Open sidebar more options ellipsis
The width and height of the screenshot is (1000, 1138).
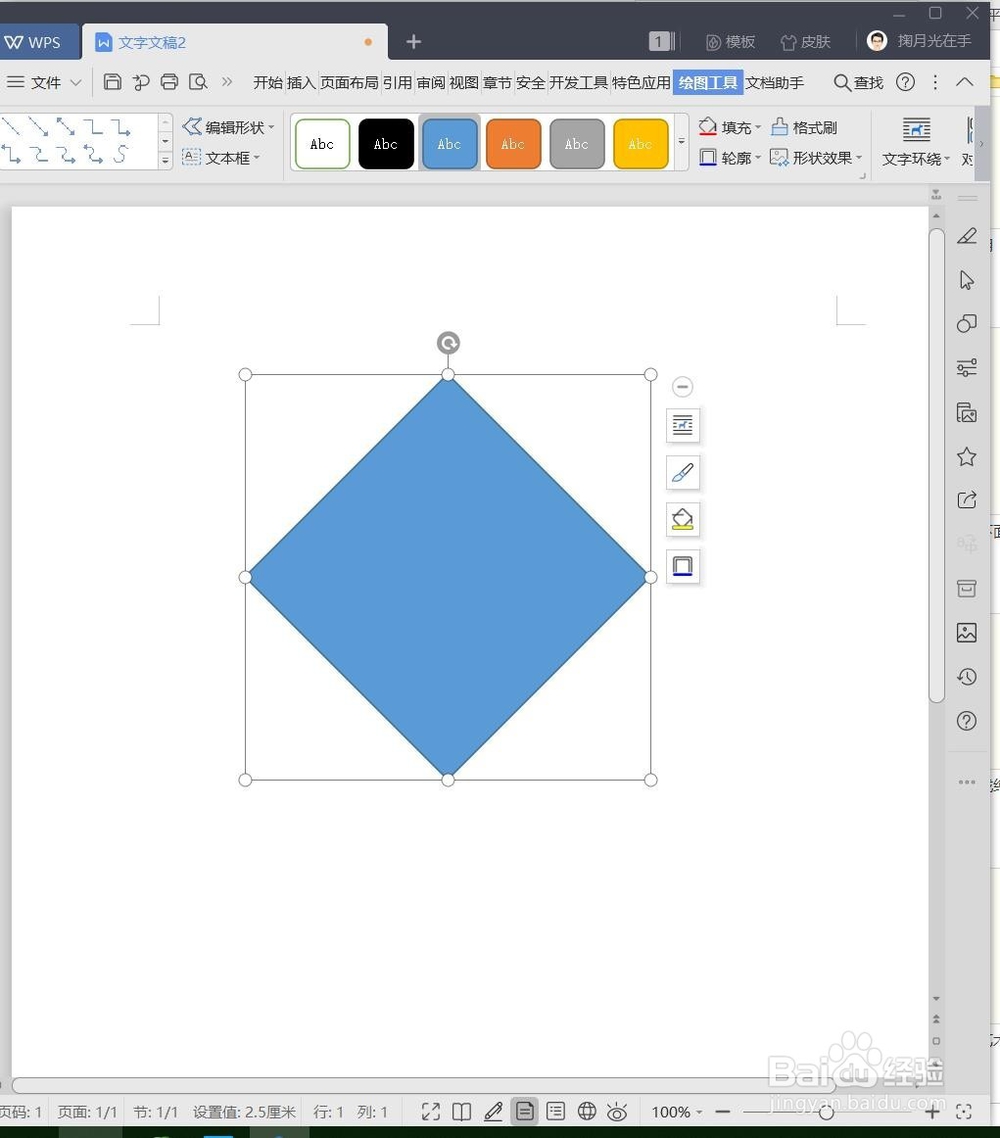pyautogui.click(x=967, y=782)
